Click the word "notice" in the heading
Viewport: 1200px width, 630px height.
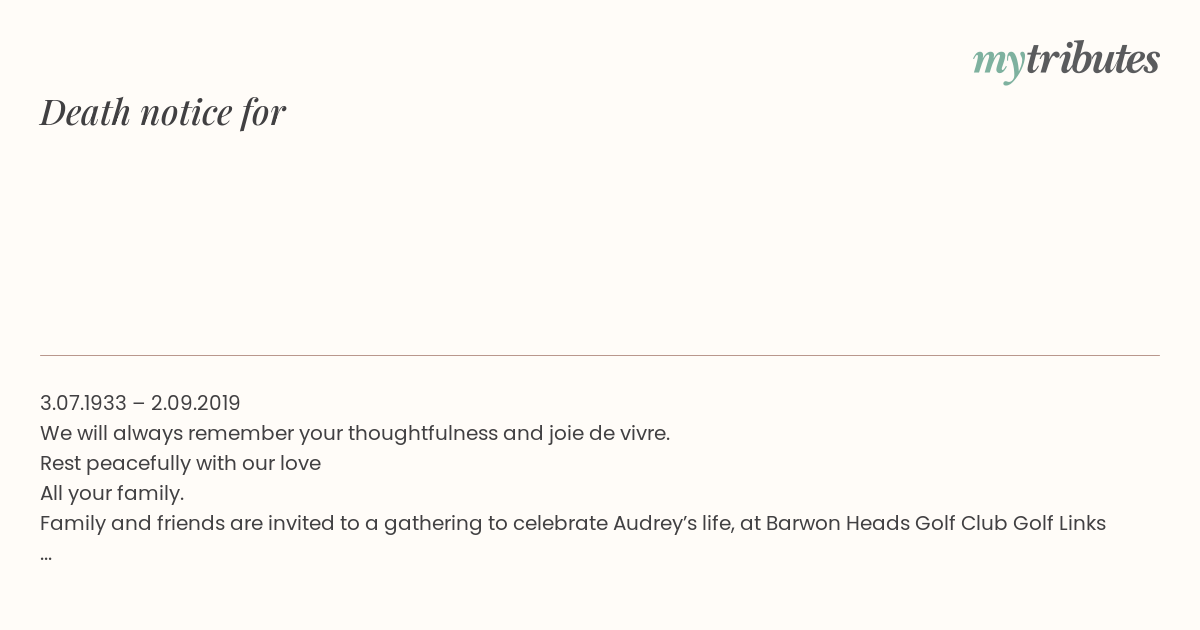click(x=186, y=112)
